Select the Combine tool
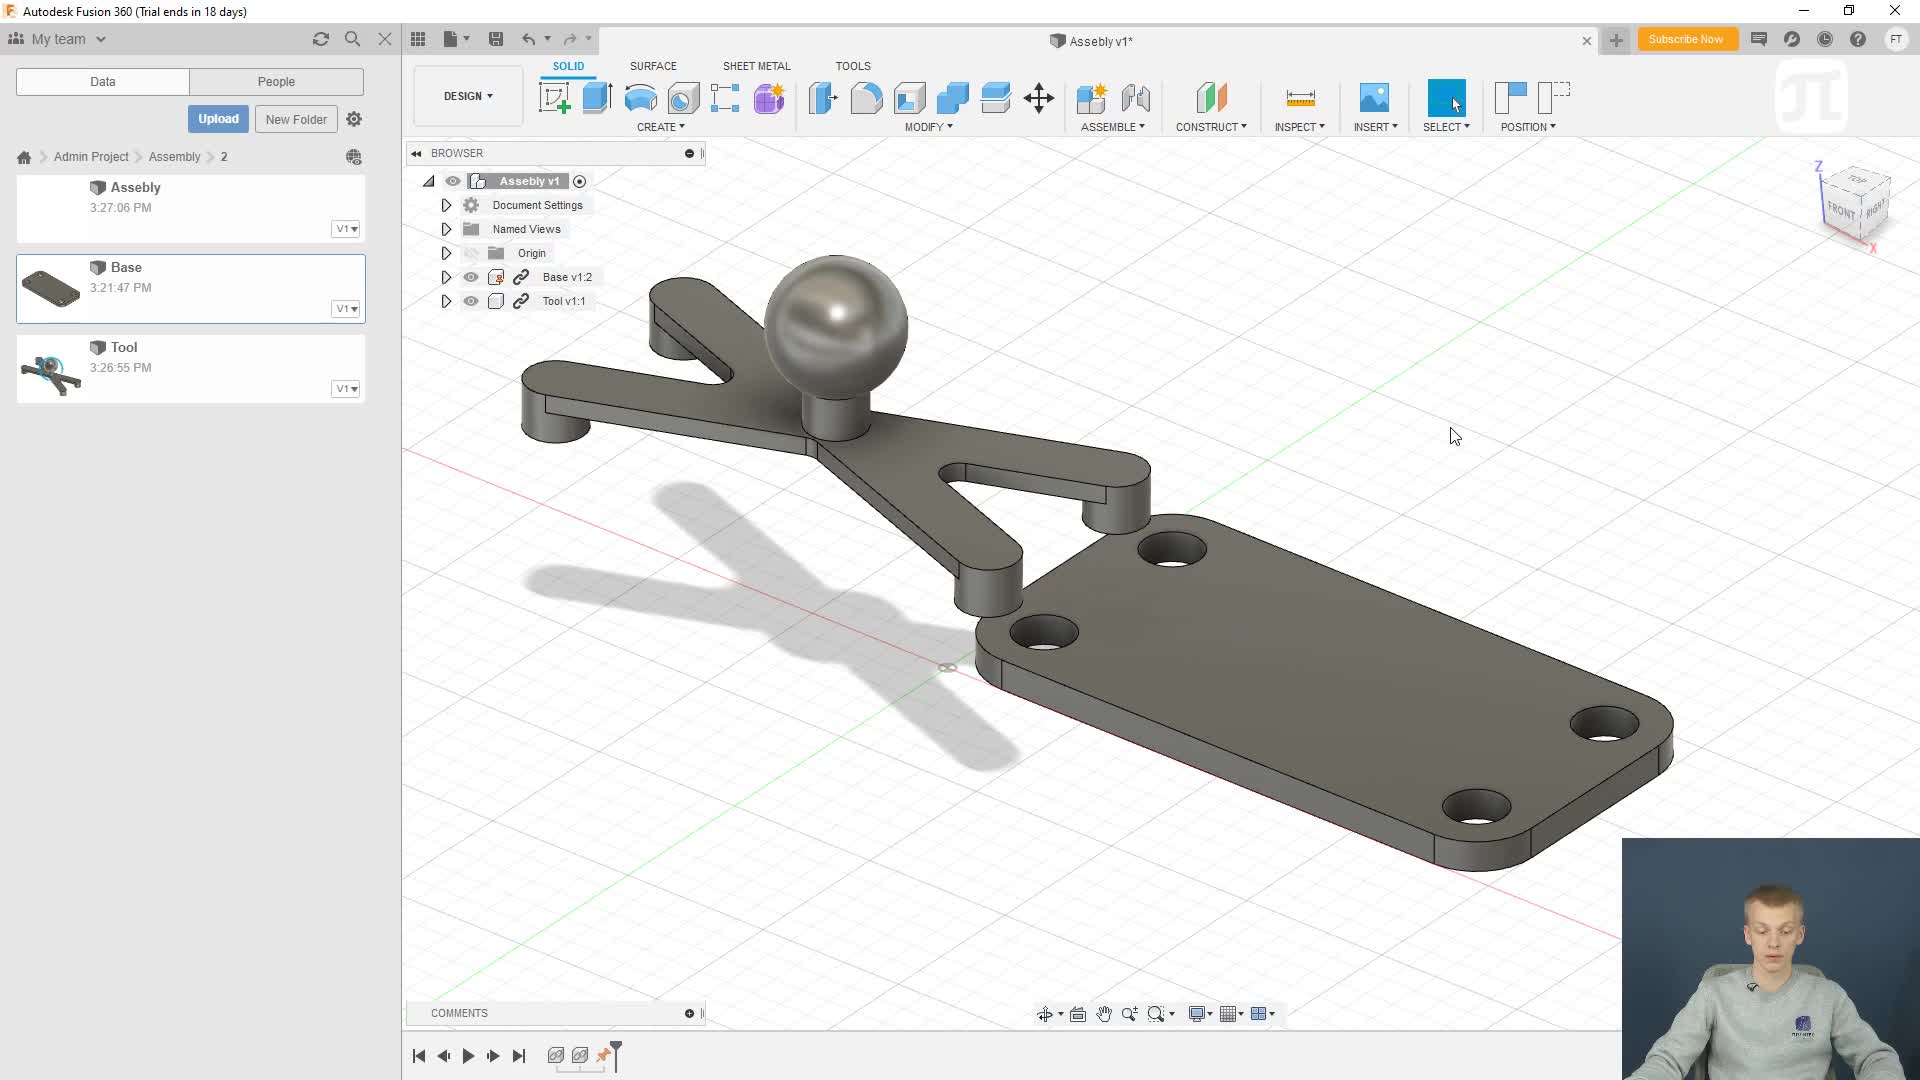This screenshot has height=1080, width=1920. click(952, 98)
